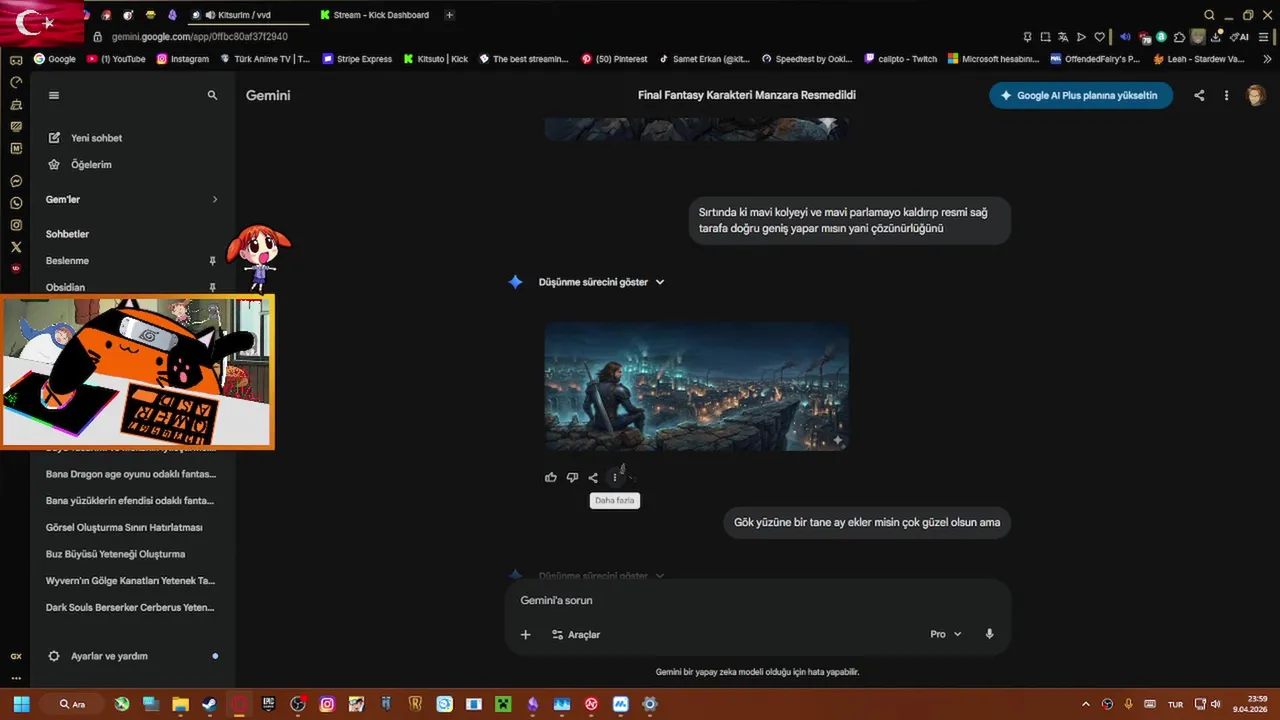
Task: Open Dark Souls Berserker Cerberus chat
Action: click(130, 608)
